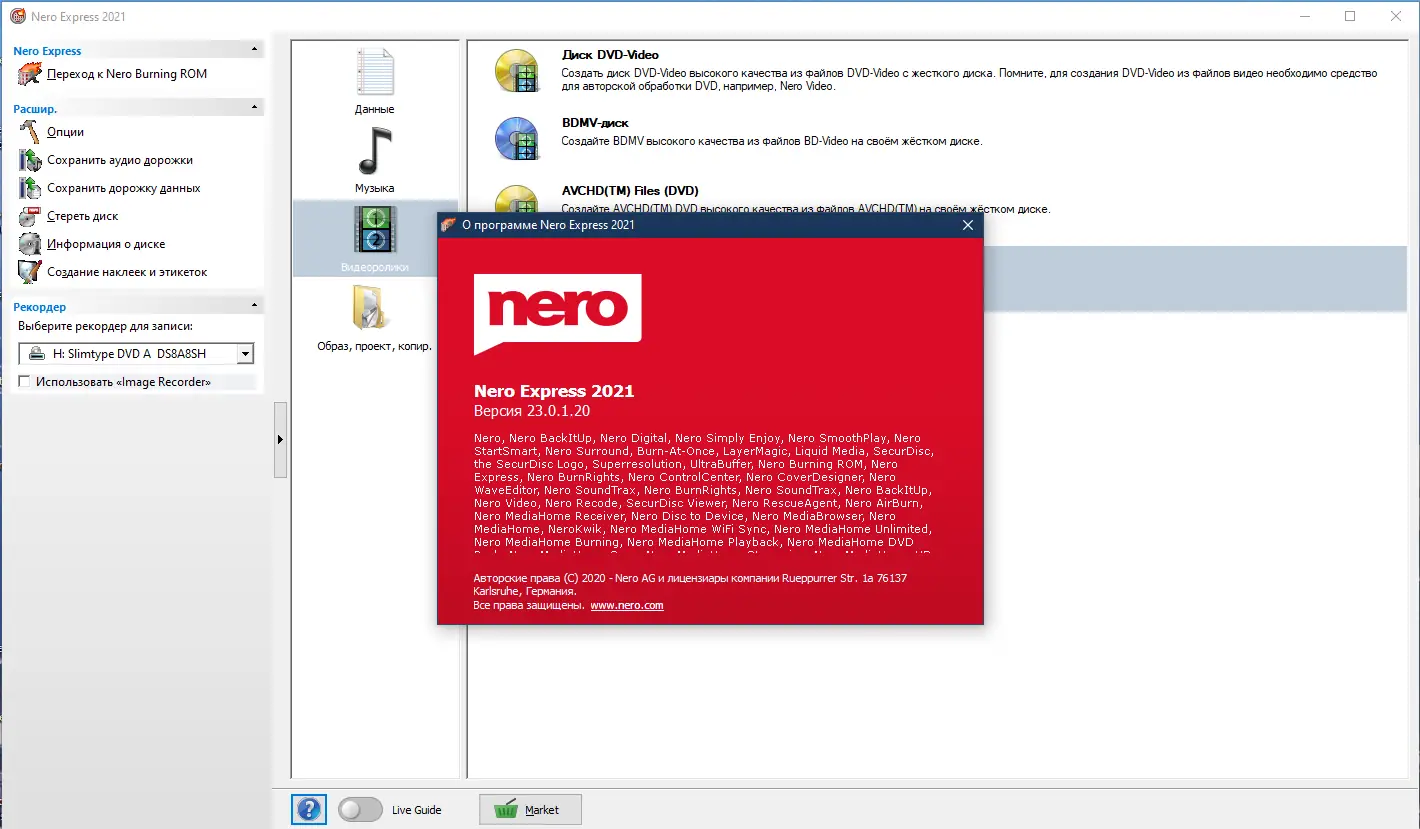1420x829 pixels.
Task: Click the Стереть диск tool icon
Action: pyautogui.click(x=29, y=216)
